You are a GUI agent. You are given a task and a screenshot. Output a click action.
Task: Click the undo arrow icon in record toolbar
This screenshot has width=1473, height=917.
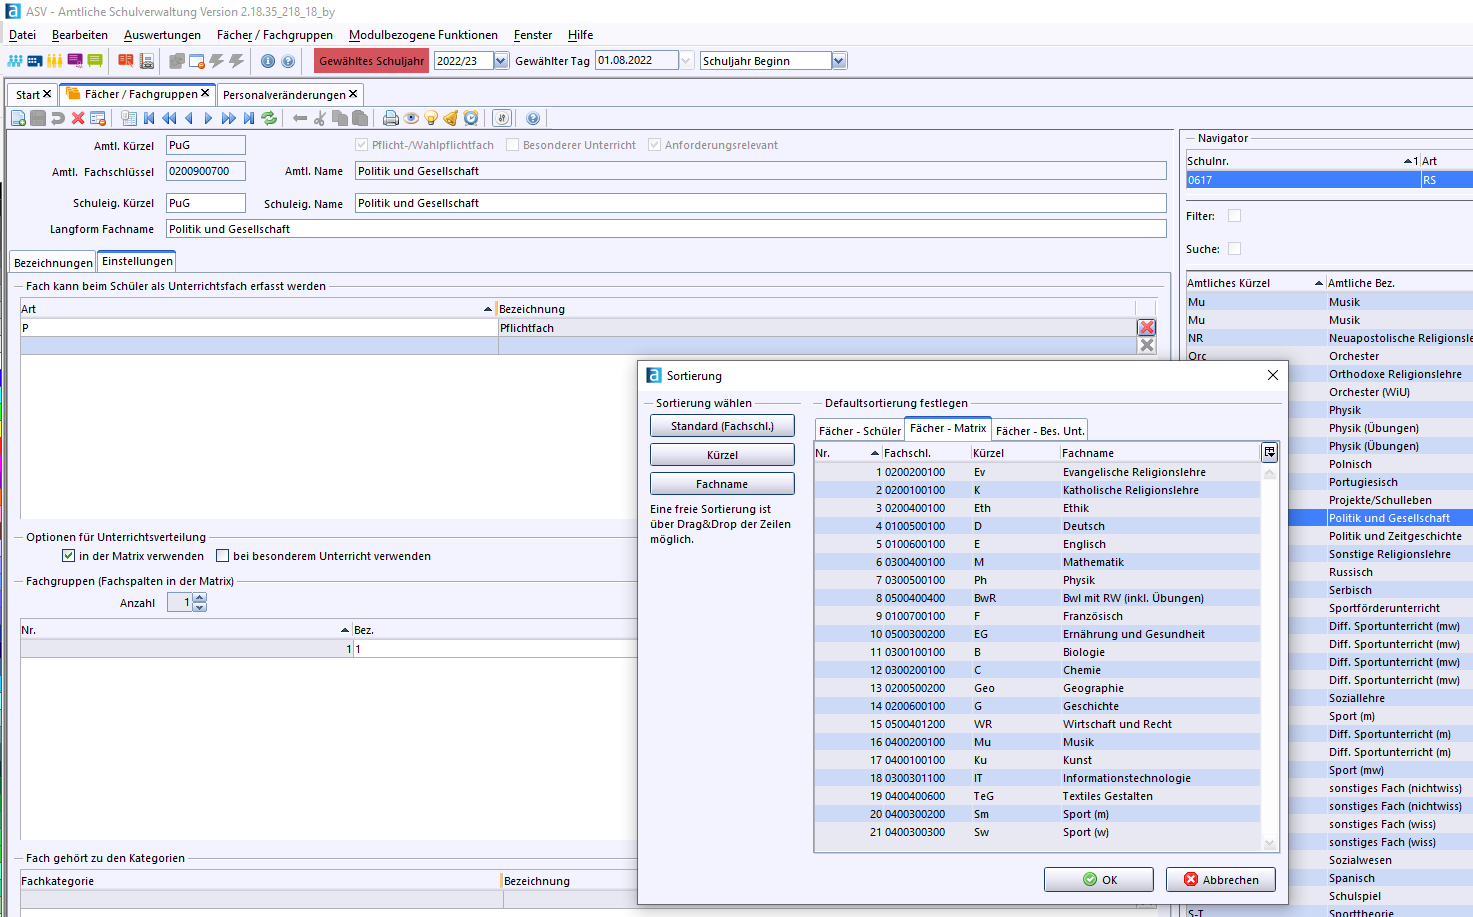coord(58,118)
